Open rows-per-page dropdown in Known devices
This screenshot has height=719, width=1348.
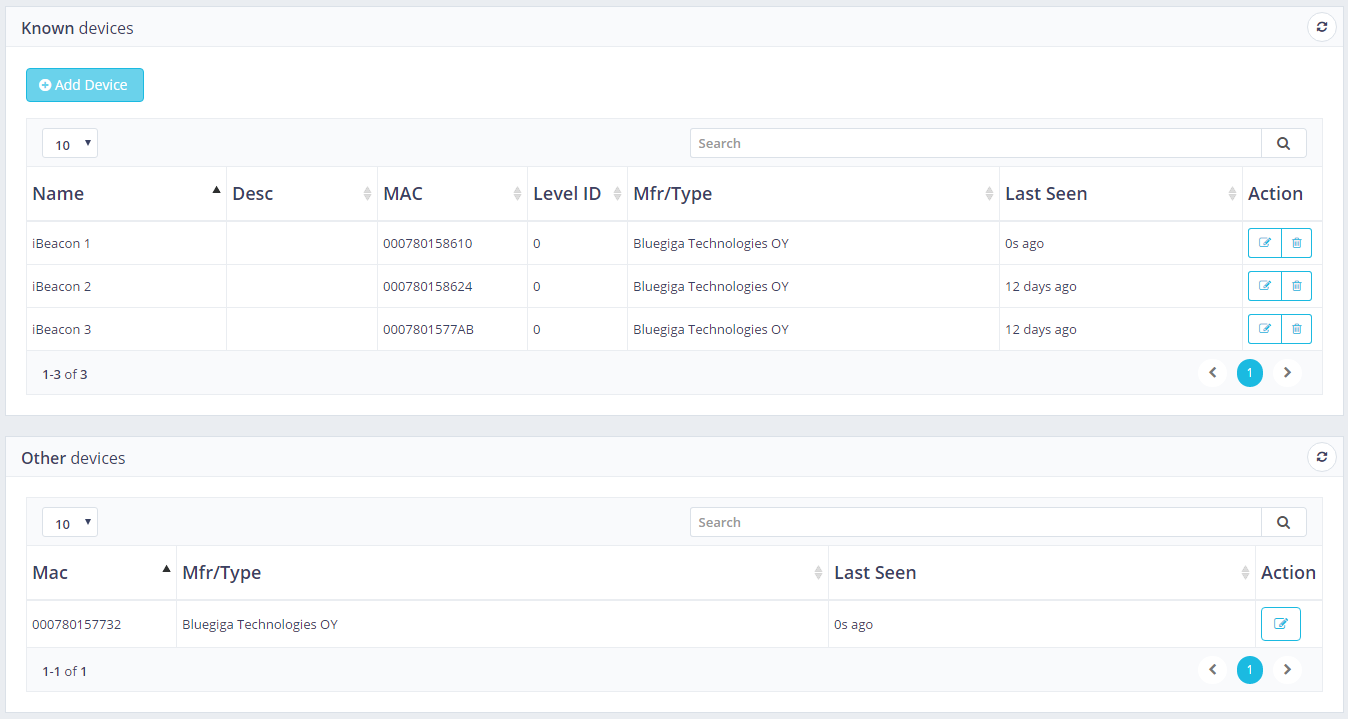click(70, 144)
